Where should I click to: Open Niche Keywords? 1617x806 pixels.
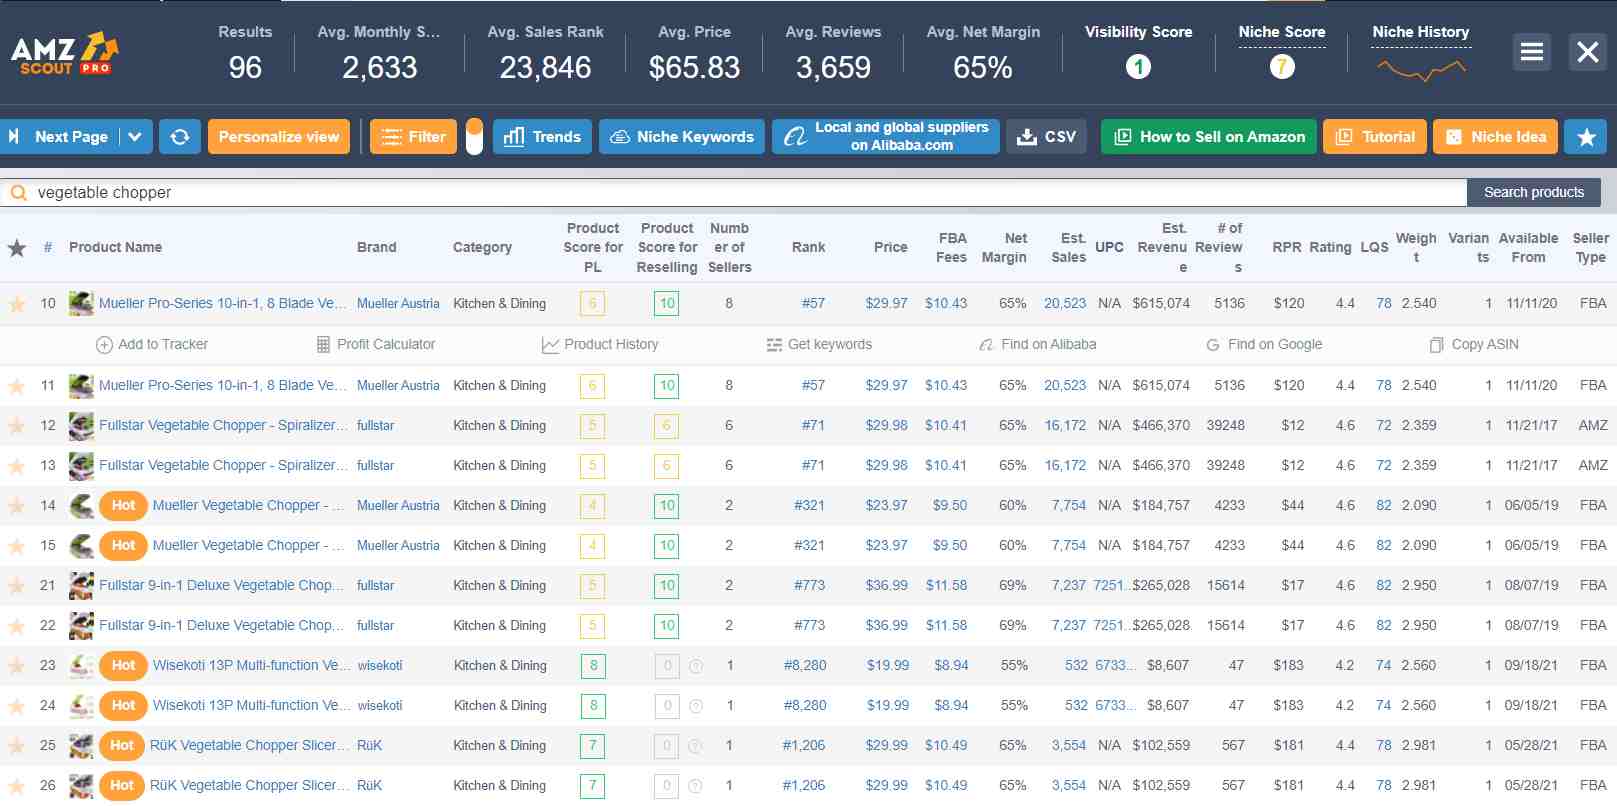682,137
